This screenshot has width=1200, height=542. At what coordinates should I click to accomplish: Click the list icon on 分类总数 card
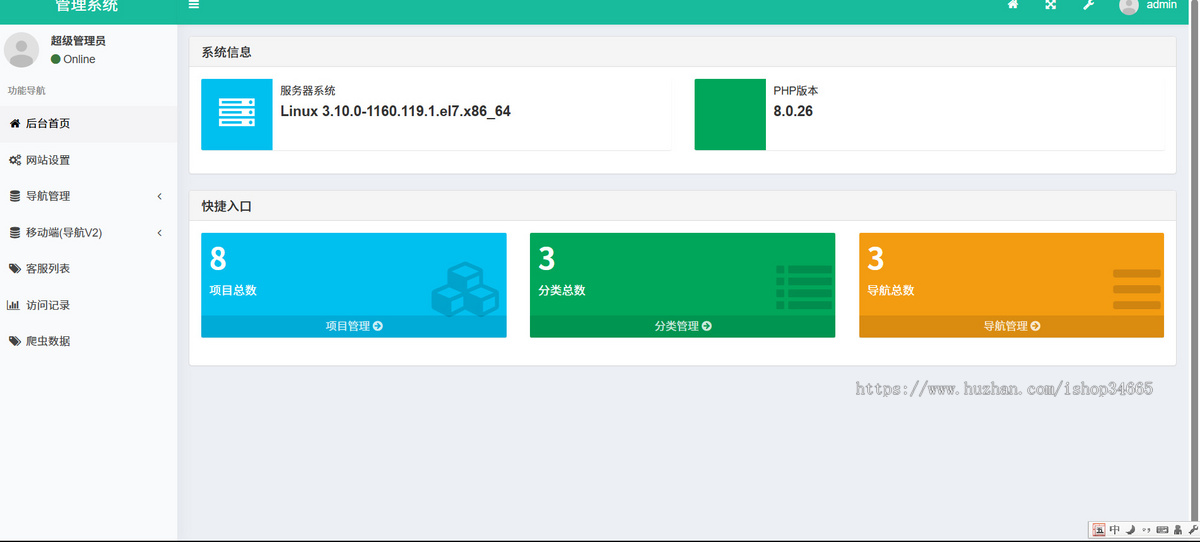[x=804, y=287]
